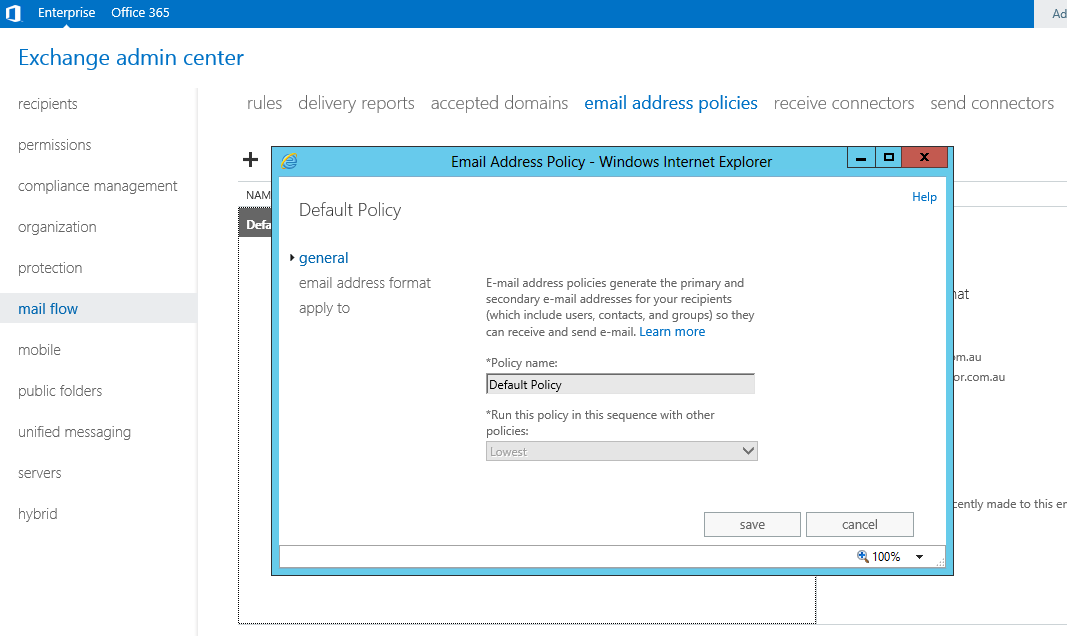Close the Email Address Policy window
Screen dimensions: 1067x636
pyautogui.click(x=924, y=158)
